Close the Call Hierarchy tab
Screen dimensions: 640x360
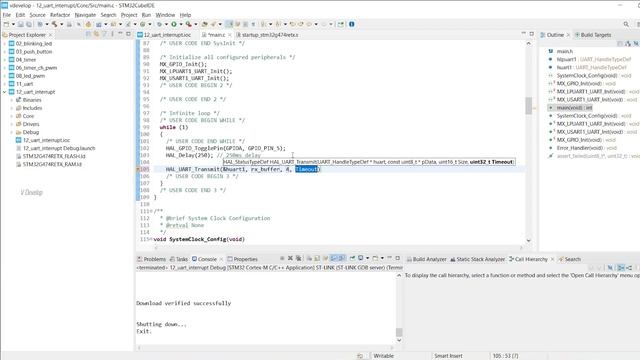[552, 259]
